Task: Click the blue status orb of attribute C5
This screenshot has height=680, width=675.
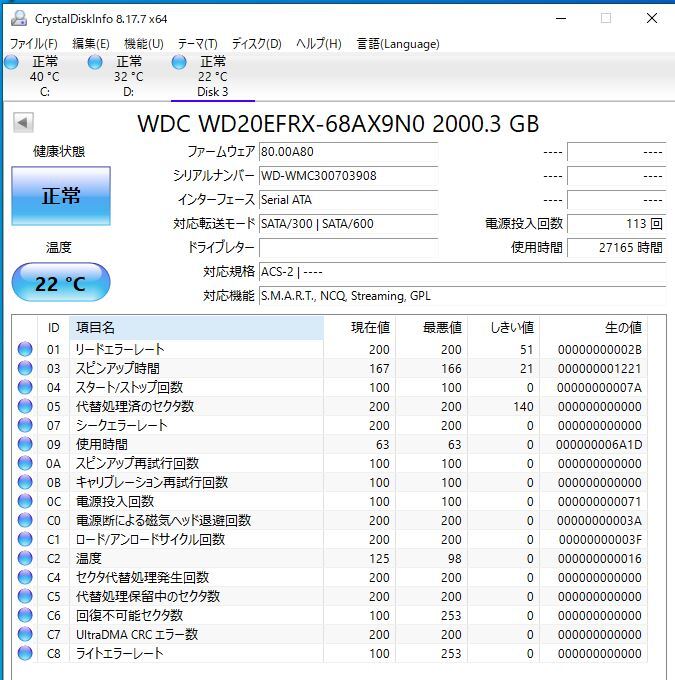Action: 25,596
